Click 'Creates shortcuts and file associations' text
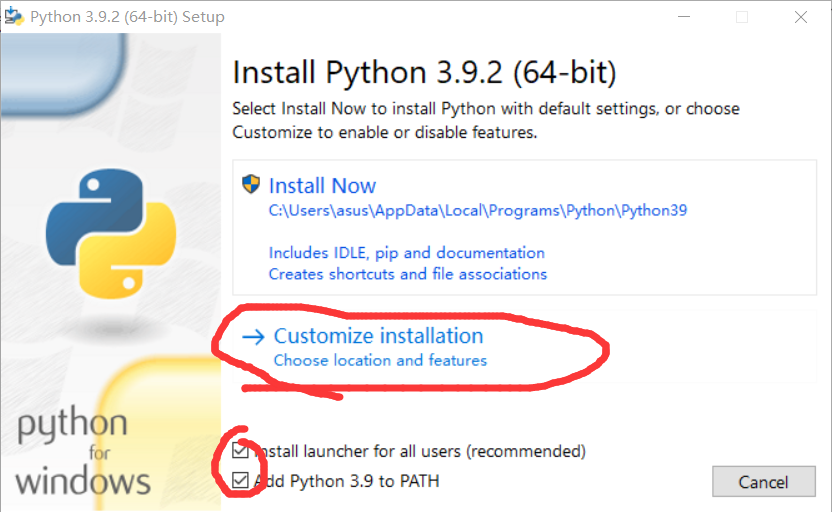 [408, 274]
